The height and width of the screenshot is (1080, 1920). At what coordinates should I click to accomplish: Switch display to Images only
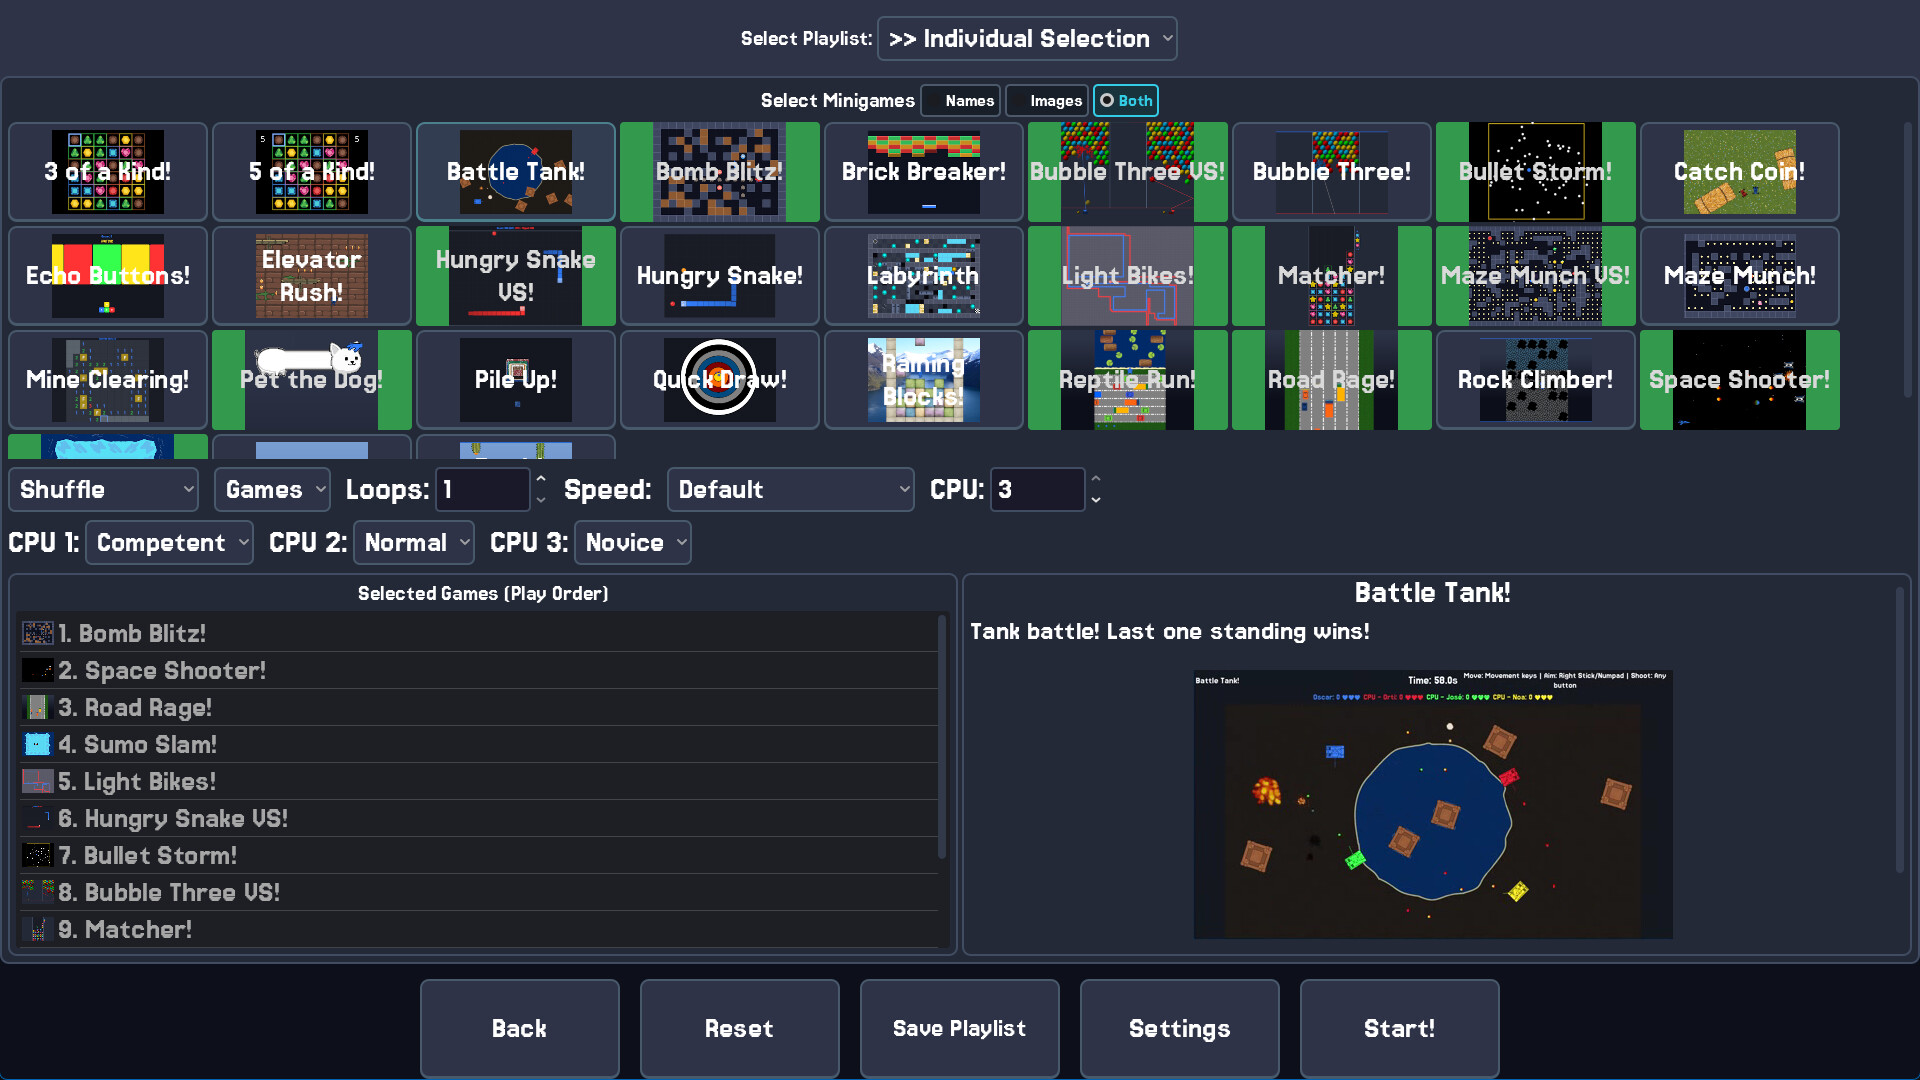click(1046, 101)
